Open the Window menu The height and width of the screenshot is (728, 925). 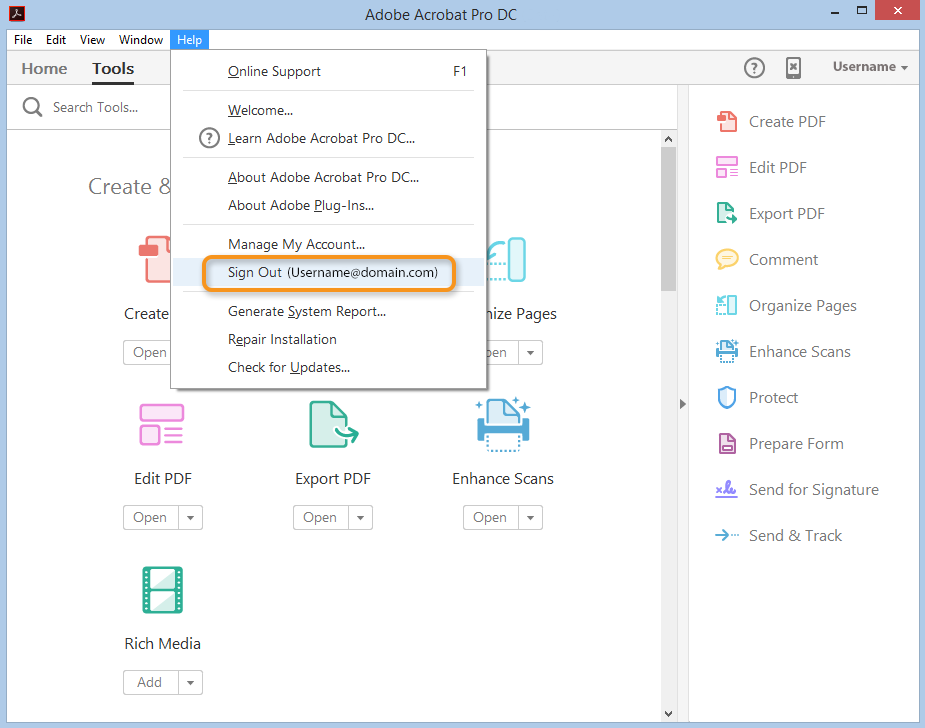pos(140,39)
